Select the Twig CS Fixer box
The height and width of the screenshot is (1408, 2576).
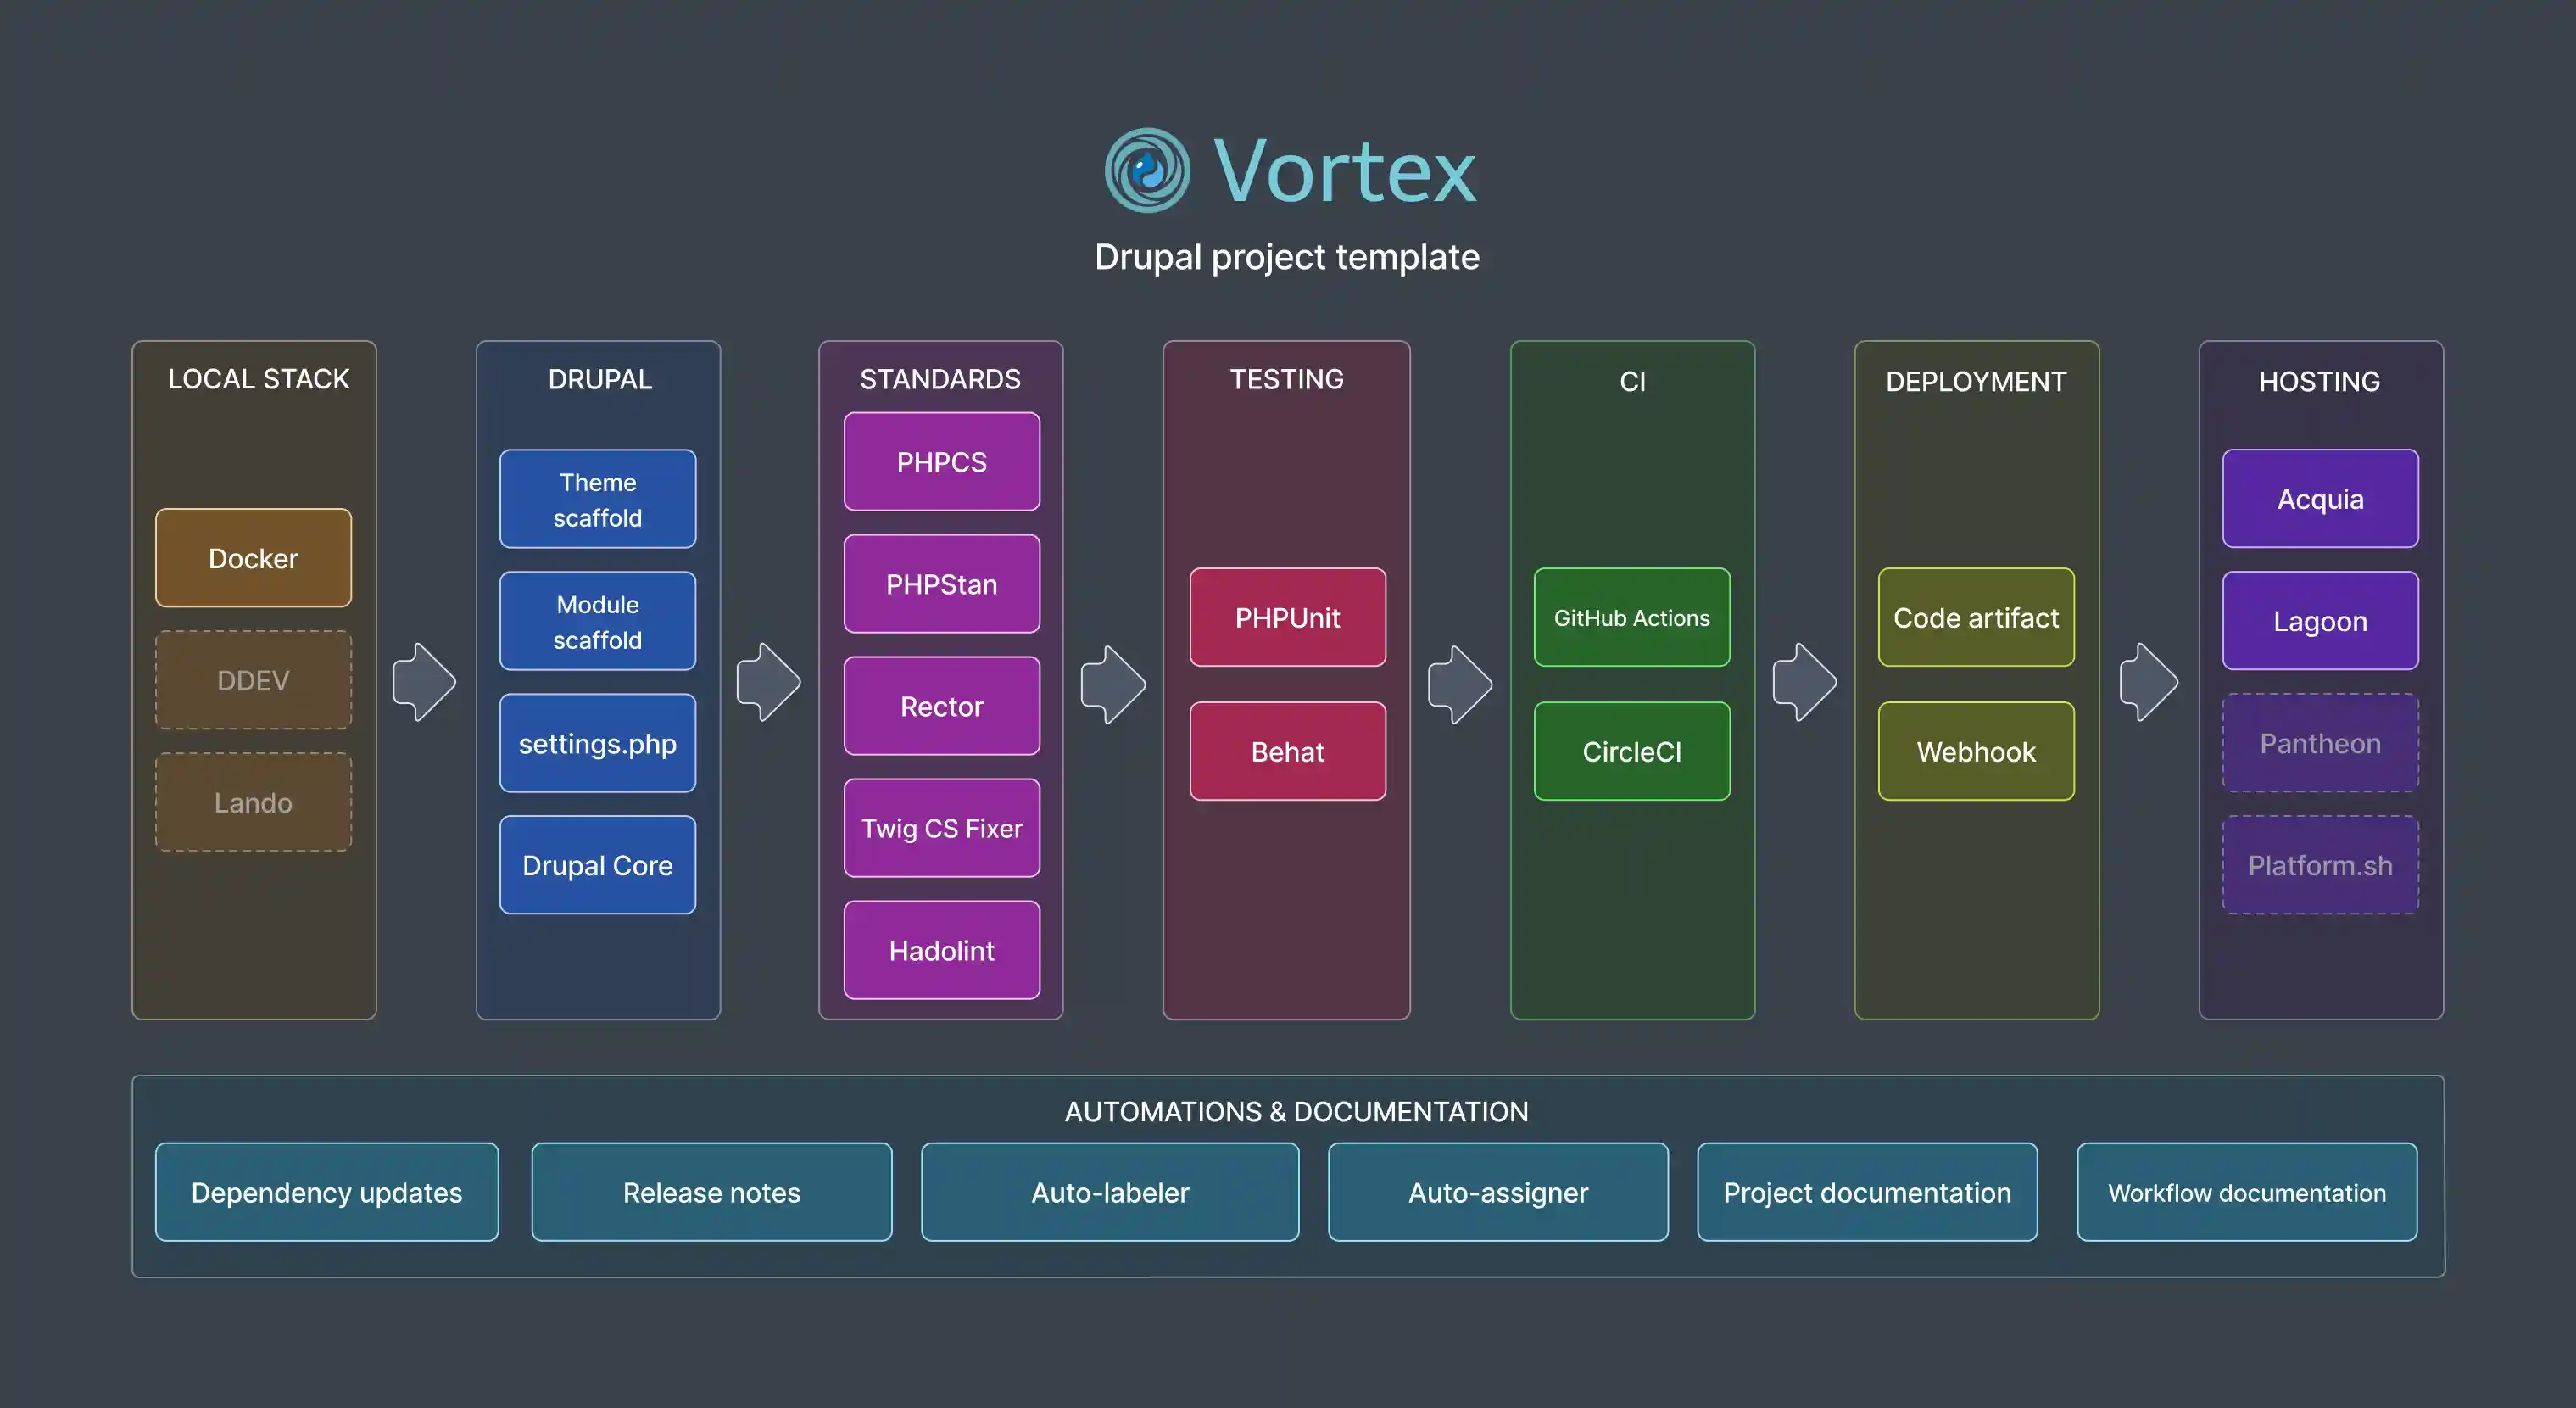tap(942, 828)
